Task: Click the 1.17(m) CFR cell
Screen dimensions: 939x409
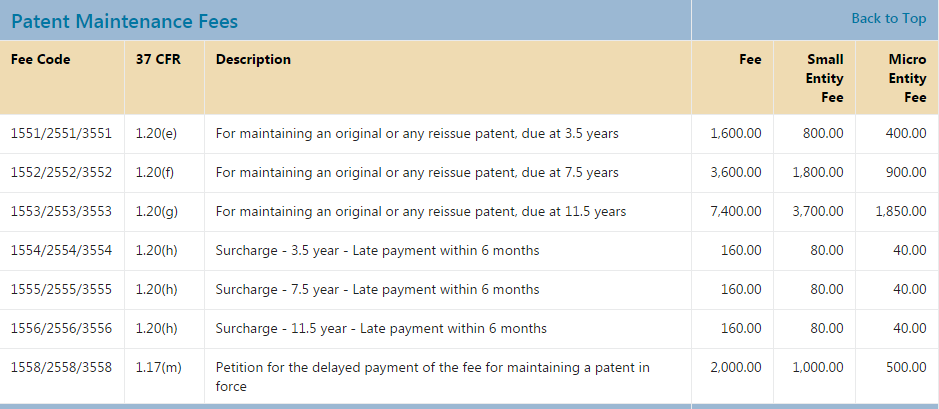Action: pyautogui.click(x=159, y=367)
